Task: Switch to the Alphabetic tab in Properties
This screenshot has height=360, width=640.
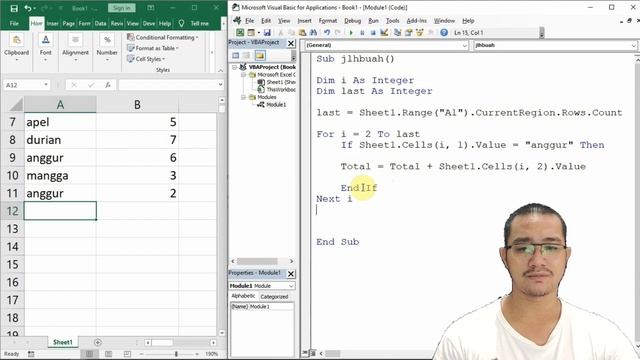Action: coord(243,296)
